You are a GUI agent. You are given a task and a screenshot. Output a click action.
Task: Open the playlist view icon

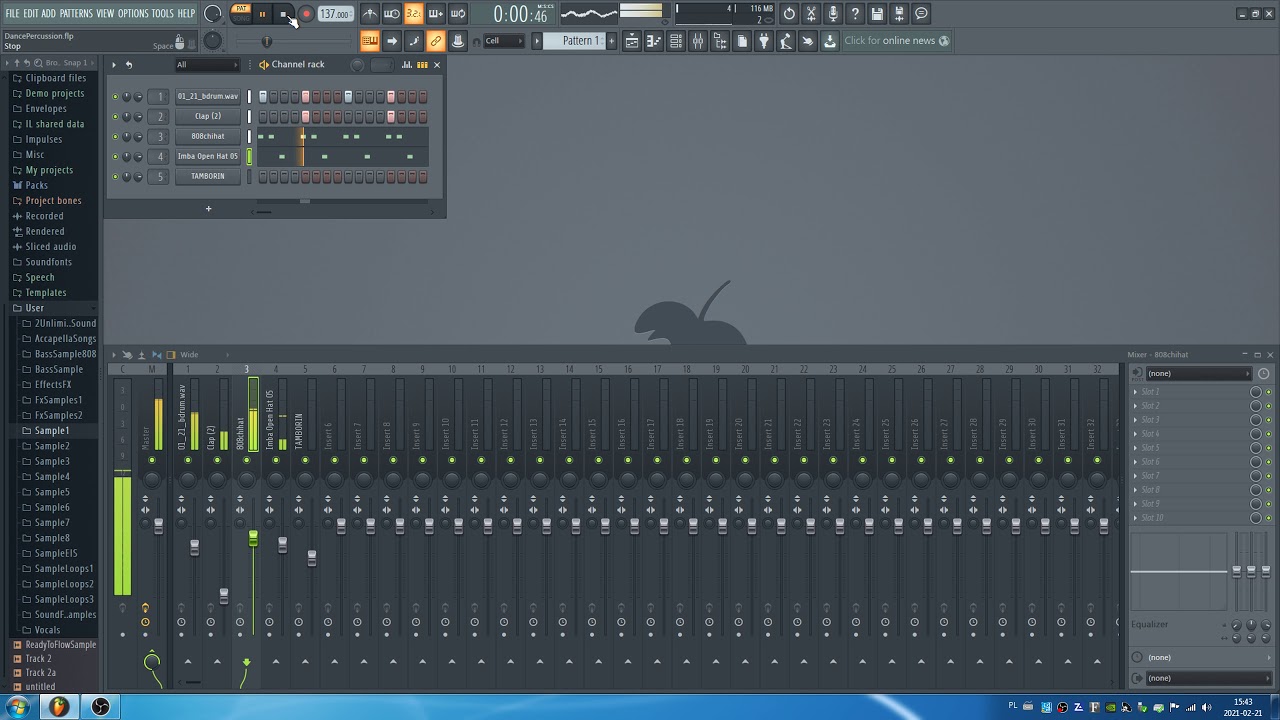click(x=632, y=41)
